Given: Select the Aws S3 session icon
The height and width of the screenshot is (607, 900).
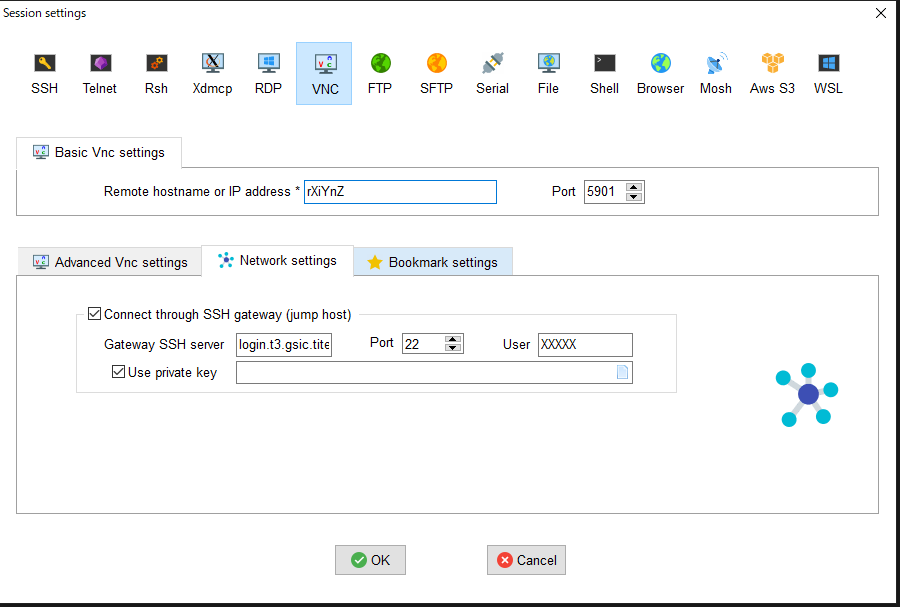Looking at the screenshot, I should click(772, 74).
